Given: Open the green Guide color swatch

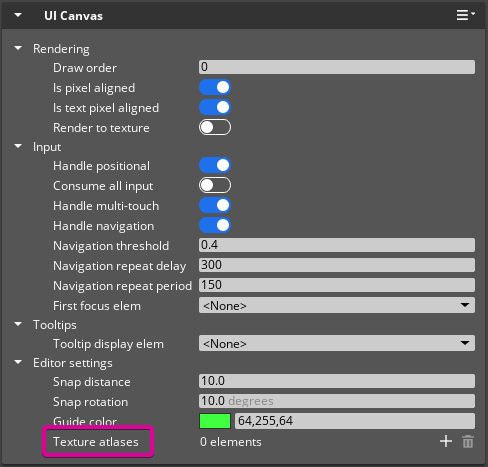Looking at the screenshot, I should tap(215, 421).
